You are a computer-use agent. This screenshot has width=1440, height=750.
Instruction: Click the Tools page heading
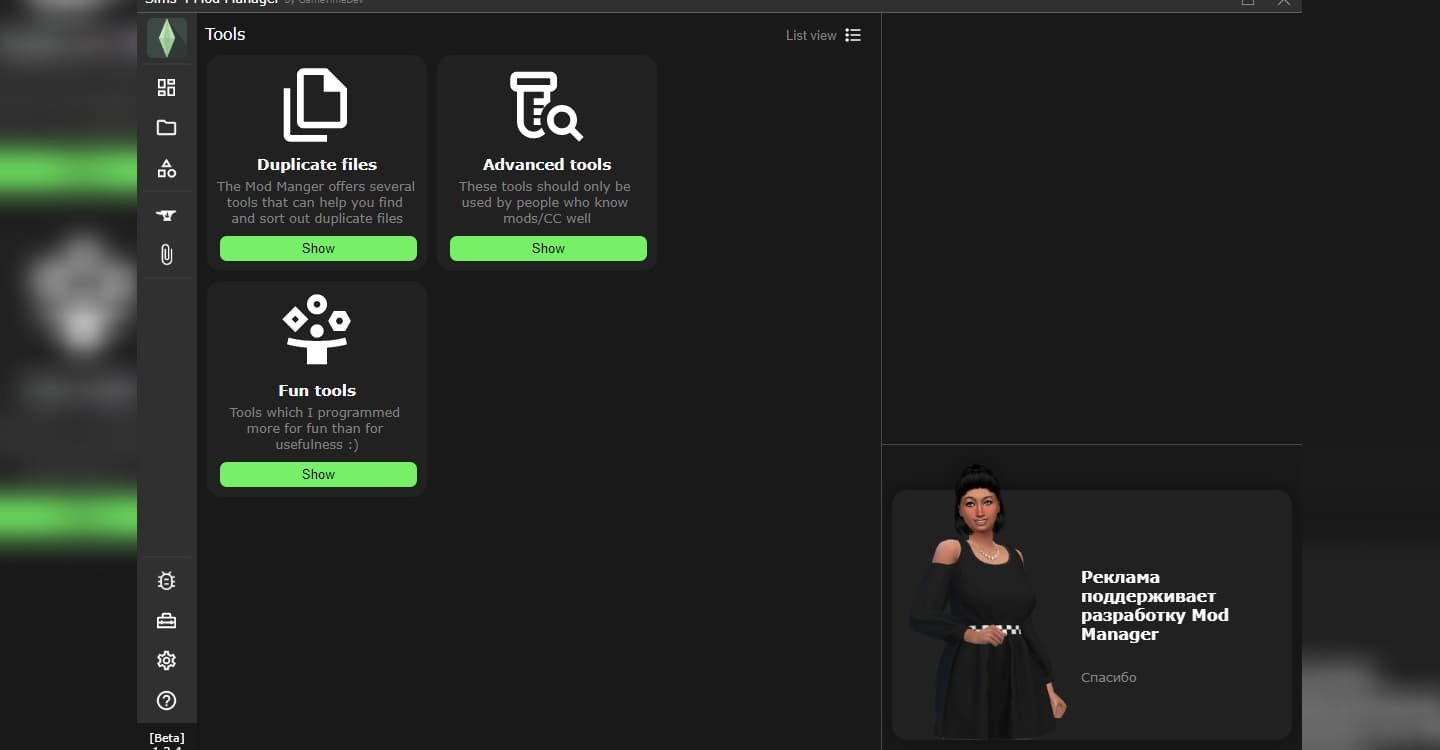(x=225, y=34)
